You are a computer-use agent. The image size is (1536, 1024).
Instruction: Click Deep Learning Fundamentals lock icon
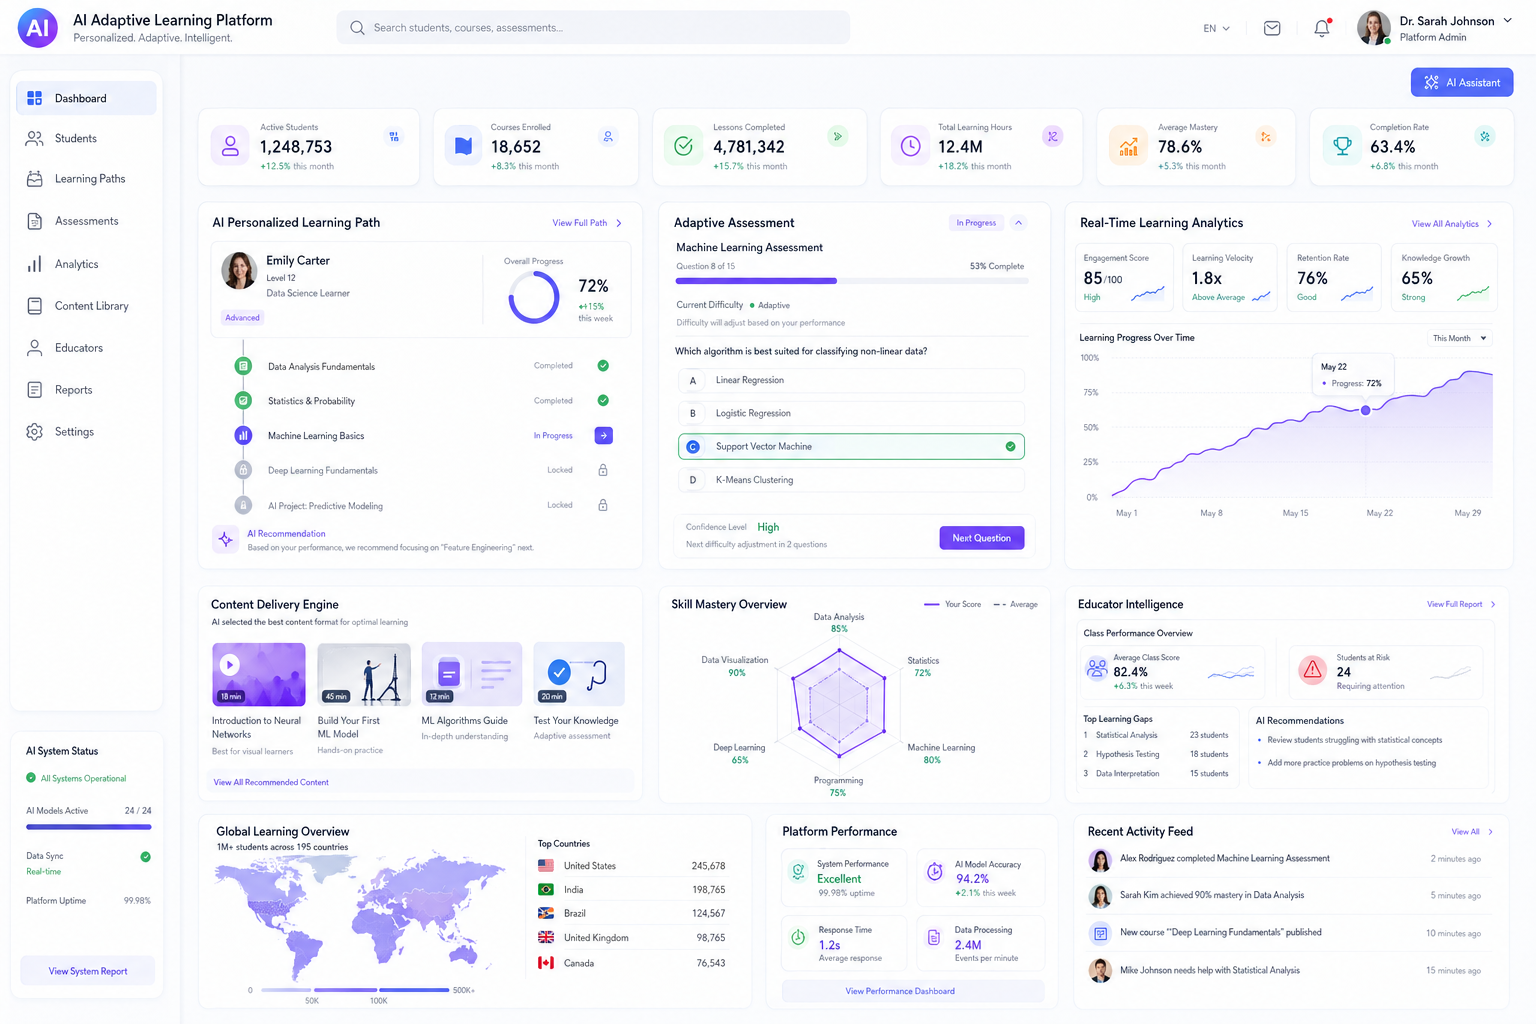603,470
